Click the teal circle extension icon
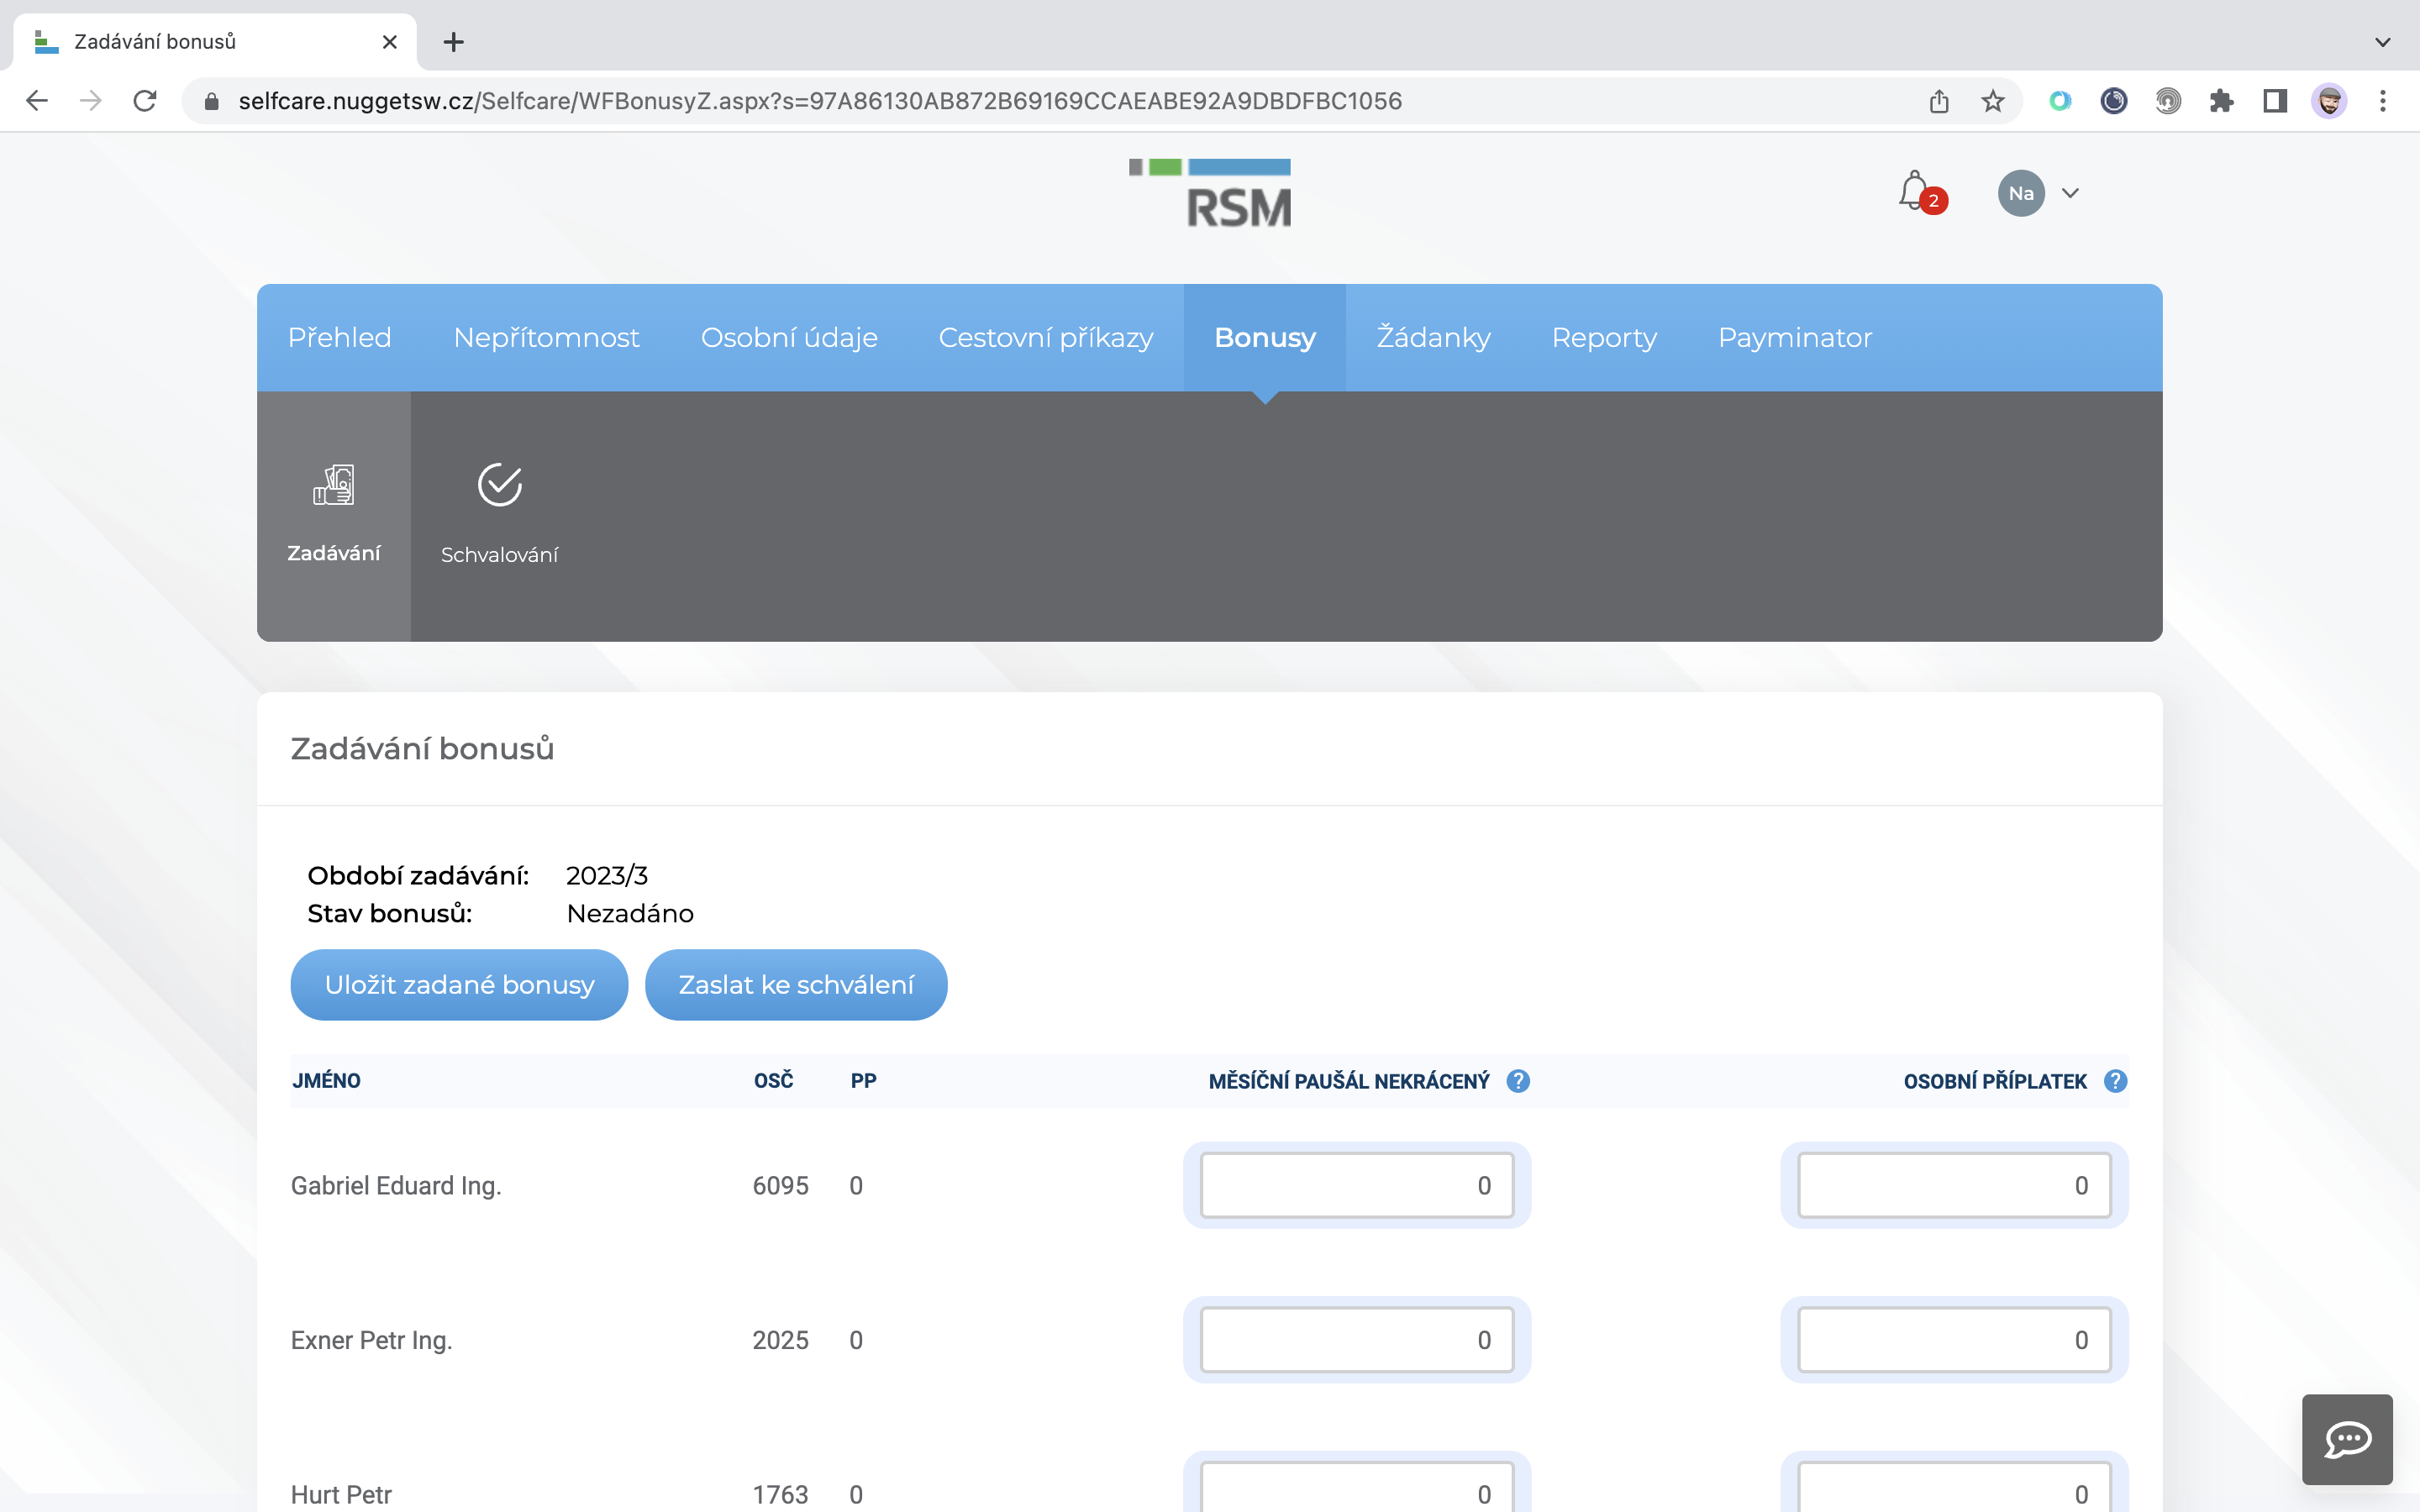Screen dimensions: 2420x1512 click(2060, 101)
